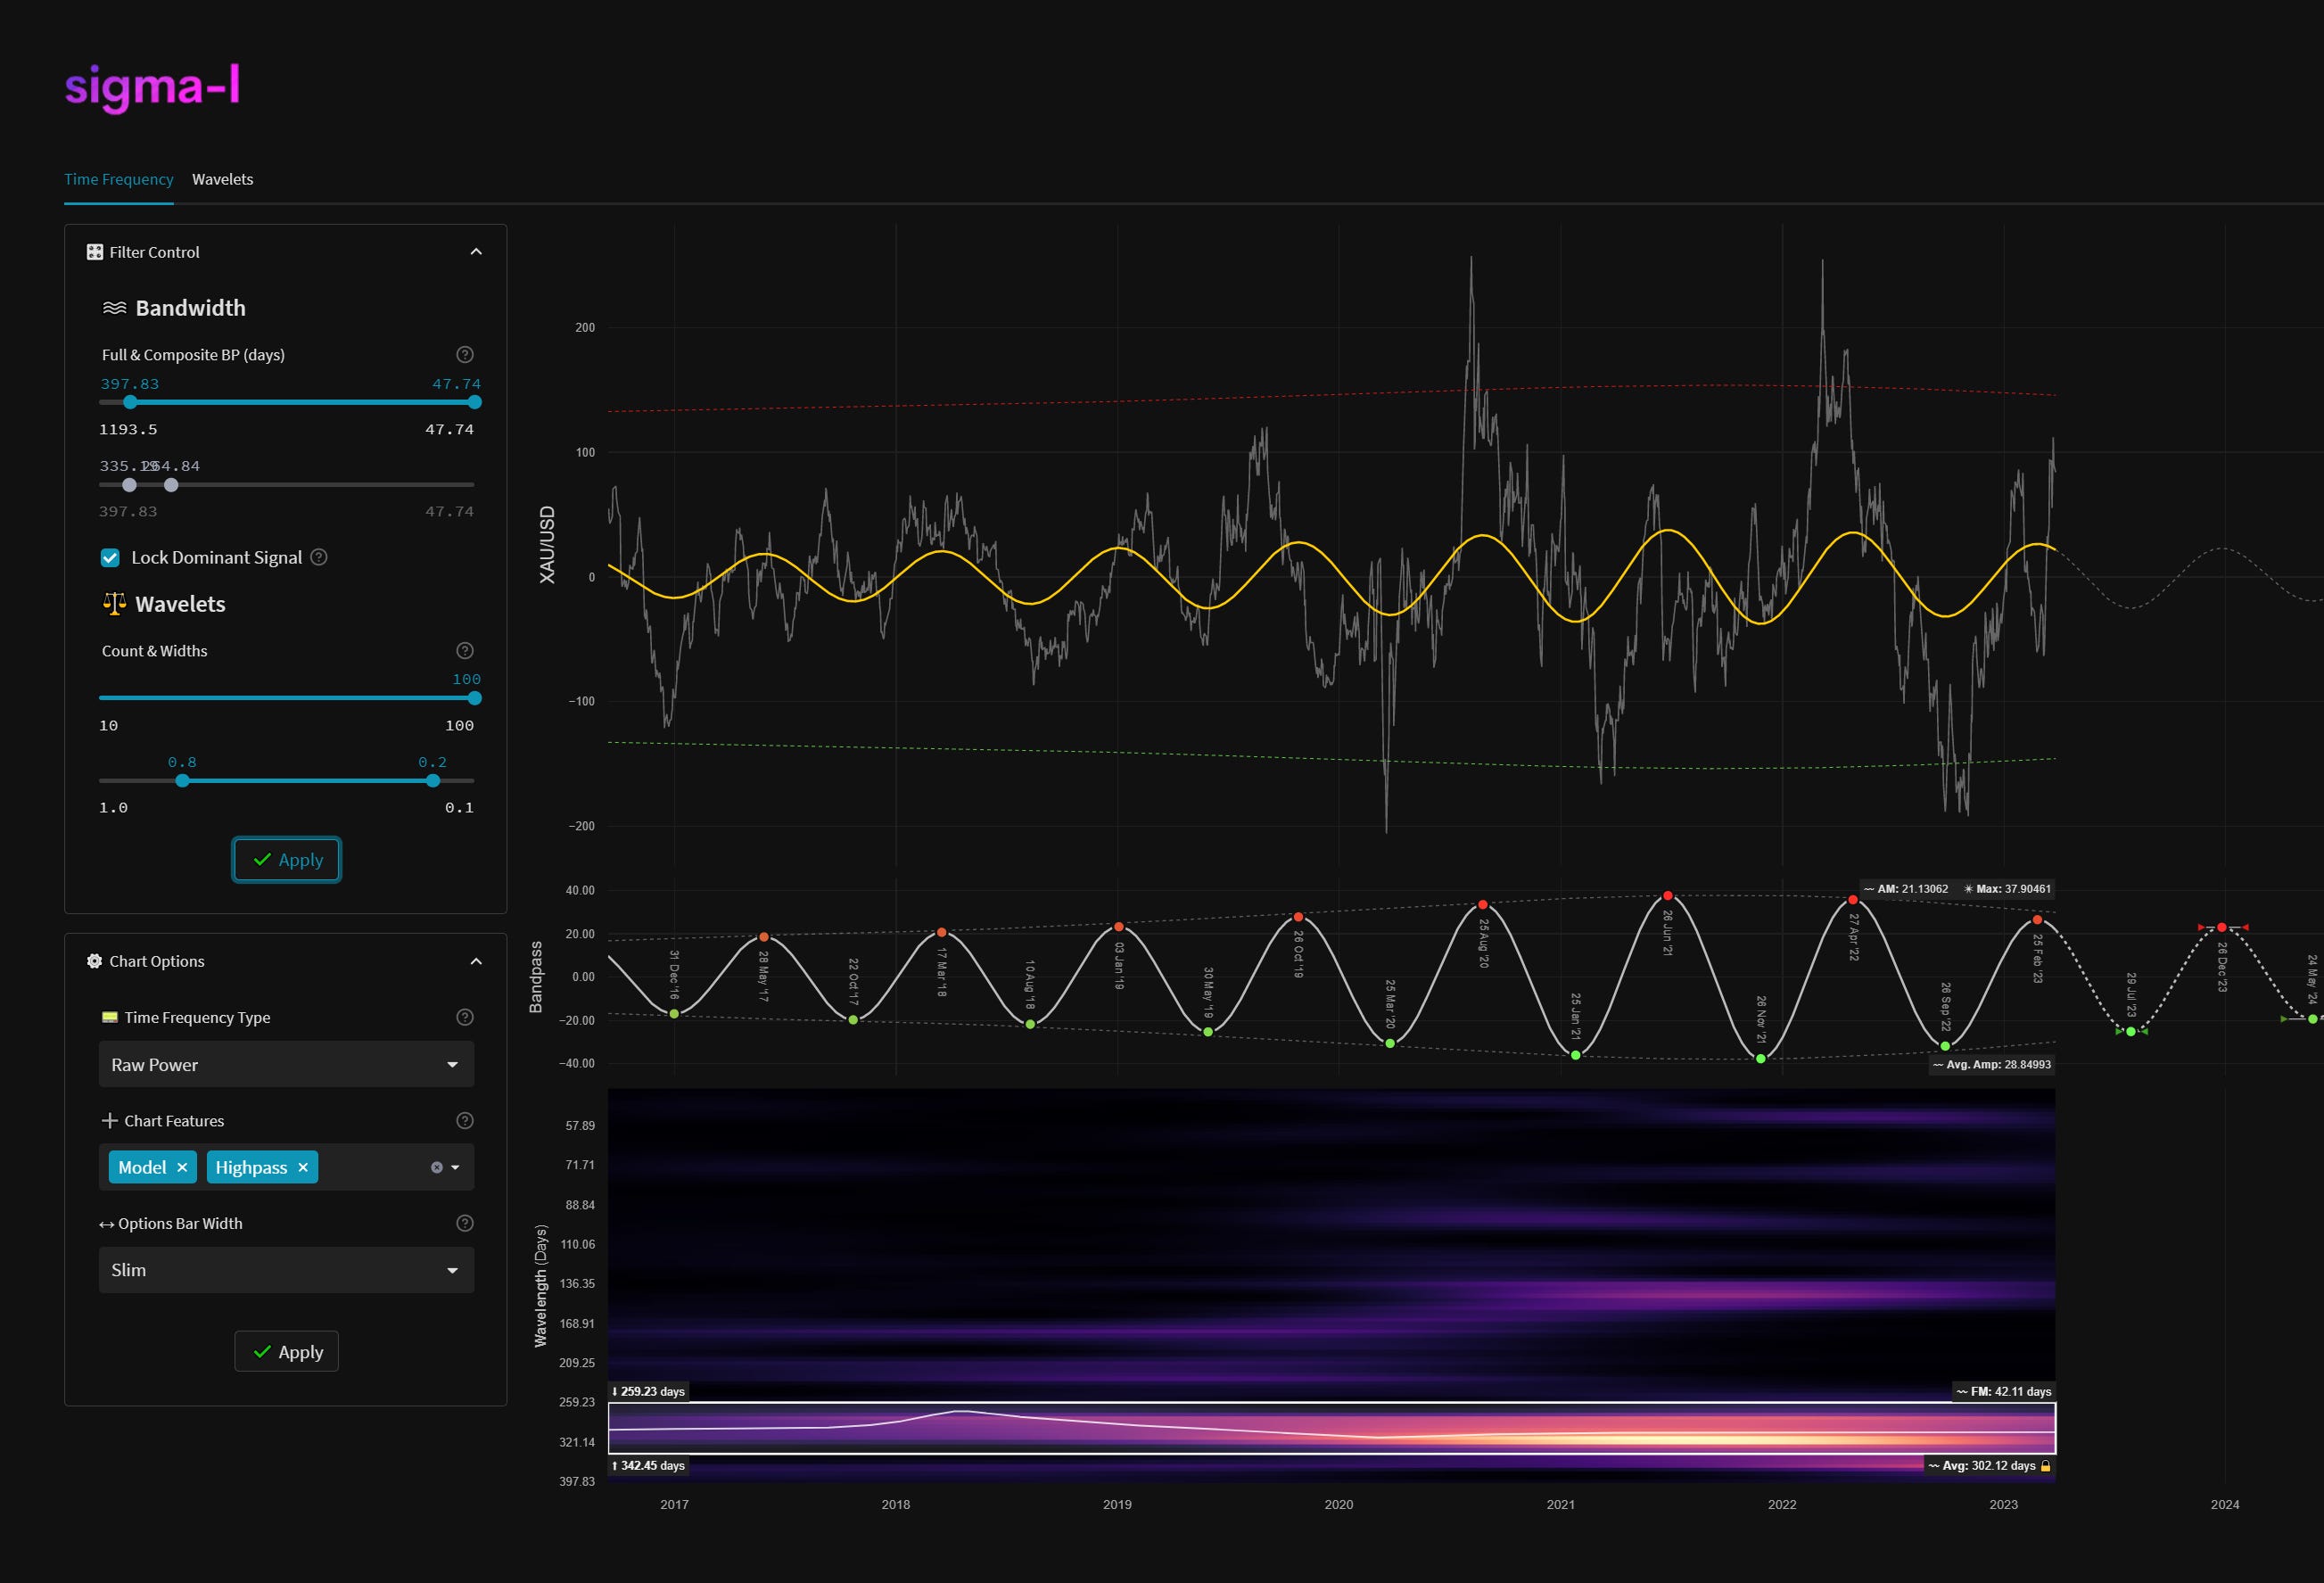Collapse the Filter Control panel
The height and width of the screenshot is (1583, 2324).
click(476, 252)
